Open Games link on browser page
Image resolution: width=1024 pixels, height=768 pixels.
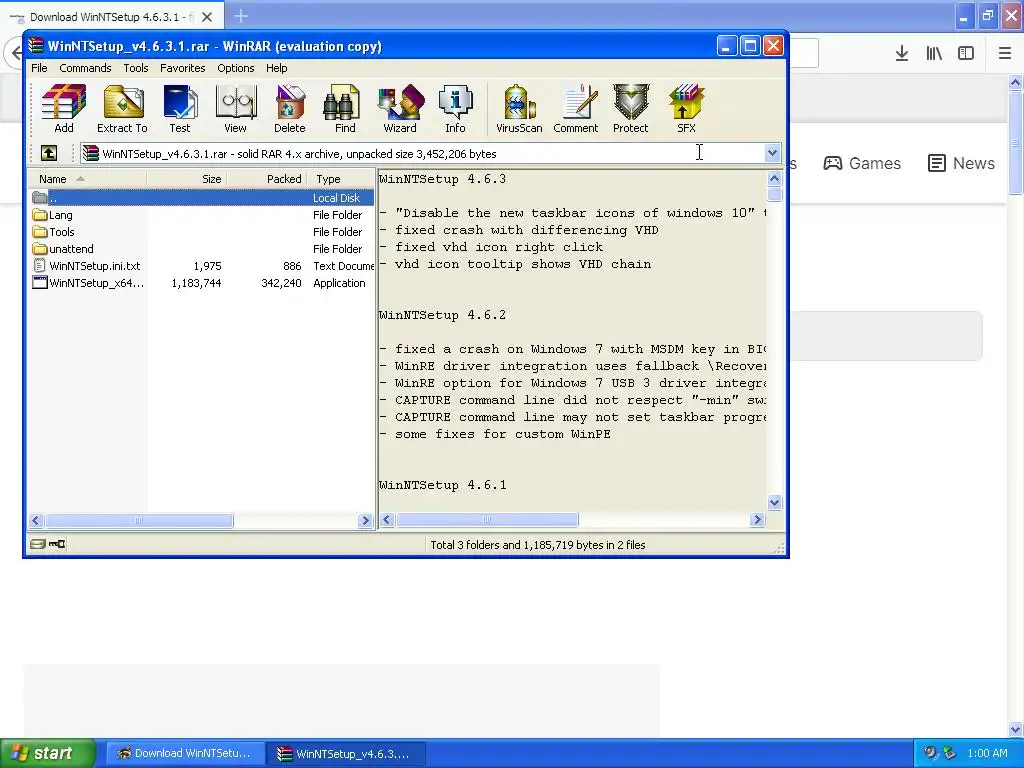[x=862, y=163]
